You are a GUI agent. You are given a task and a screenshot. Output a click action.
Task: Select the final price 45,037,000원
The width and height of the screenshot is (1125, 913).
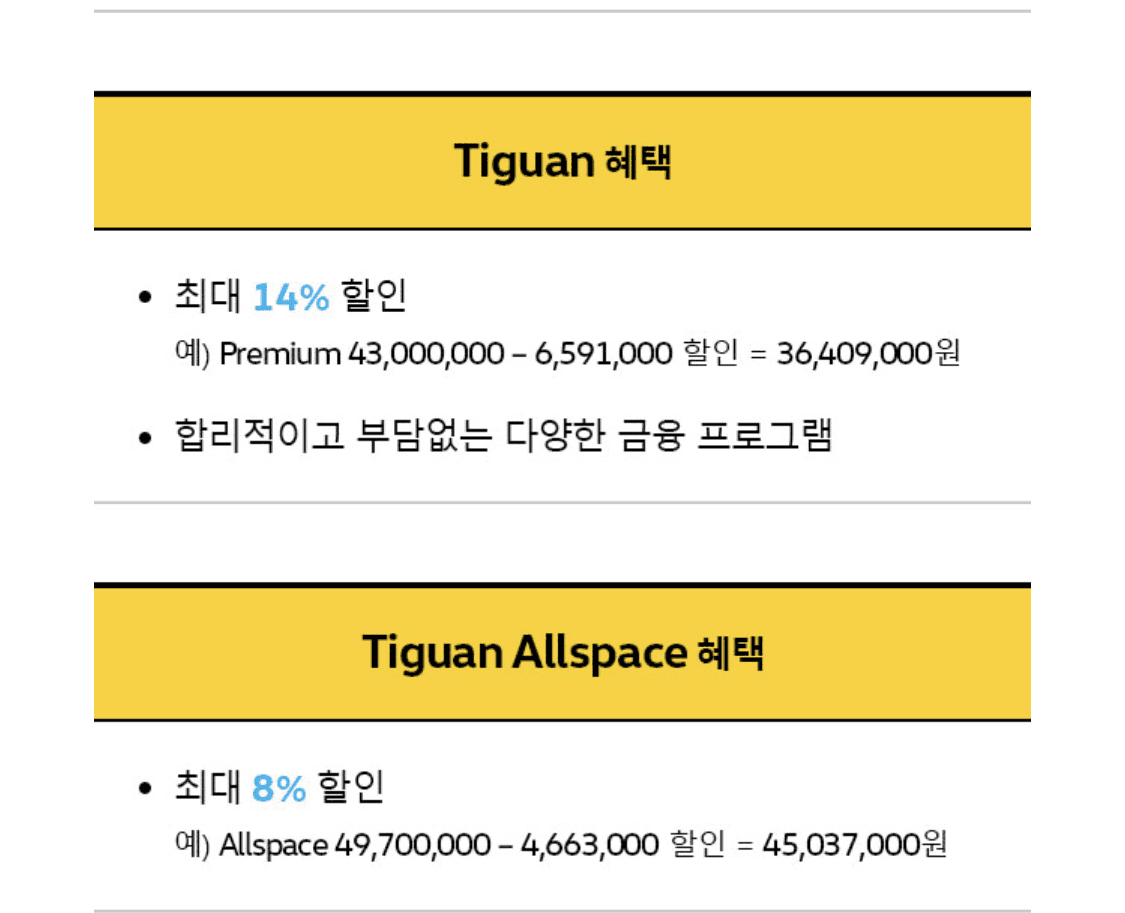coord(854,845)
